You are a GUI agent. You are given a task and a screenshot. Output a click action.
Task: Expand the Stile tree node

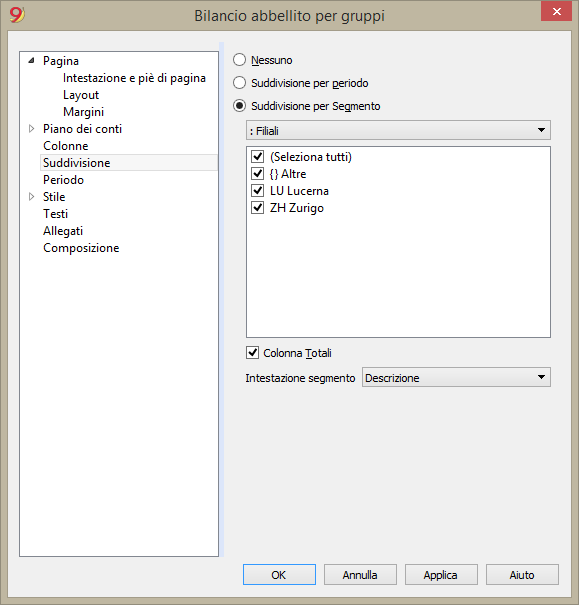[x=32, y=196]
